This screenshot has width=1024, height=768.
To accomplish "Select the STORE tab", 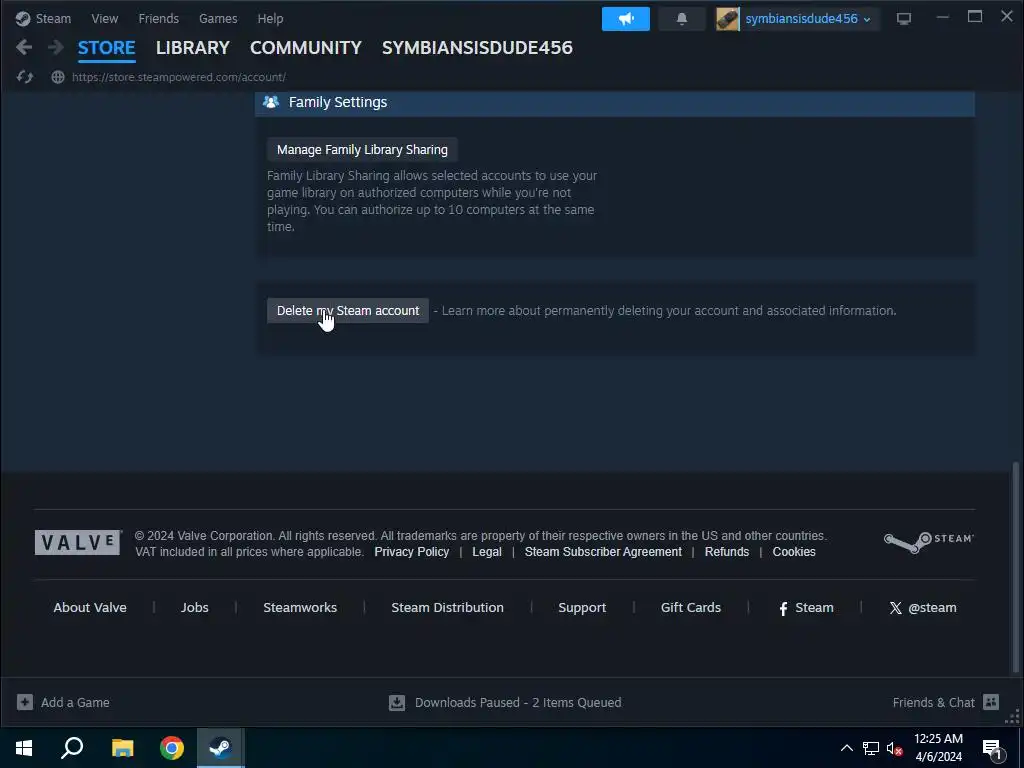I will click(x=106, y=48).
